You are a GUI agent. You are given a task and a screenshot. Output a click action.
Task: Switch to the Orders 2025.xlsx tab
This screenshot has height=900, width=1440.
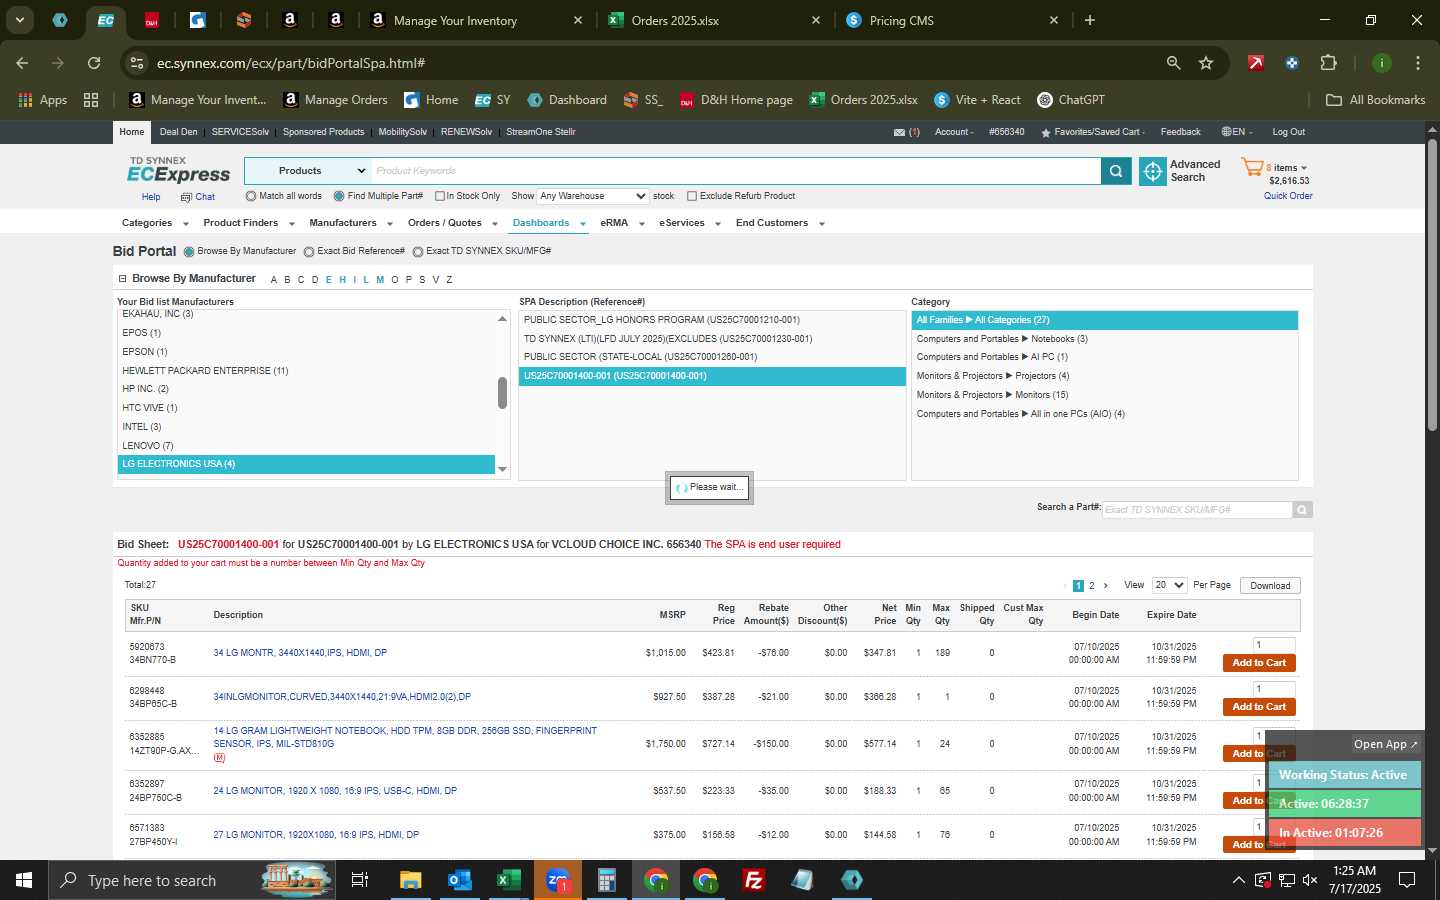[714, 20]
